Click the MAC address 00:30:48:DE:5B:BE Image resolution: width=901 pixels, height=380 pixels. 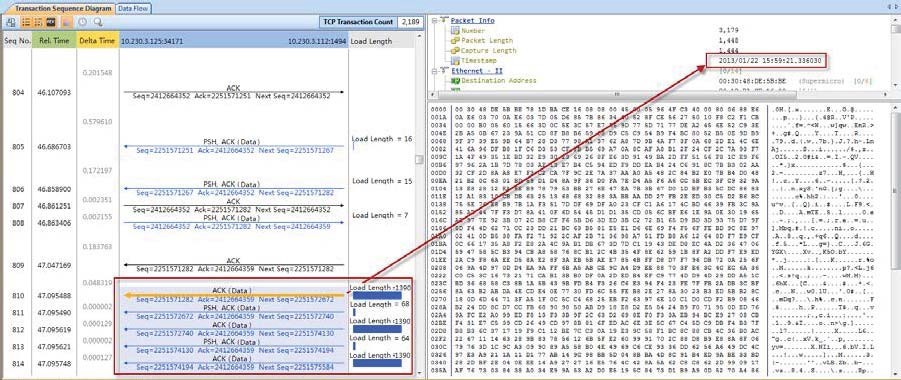tap(752, 80)
